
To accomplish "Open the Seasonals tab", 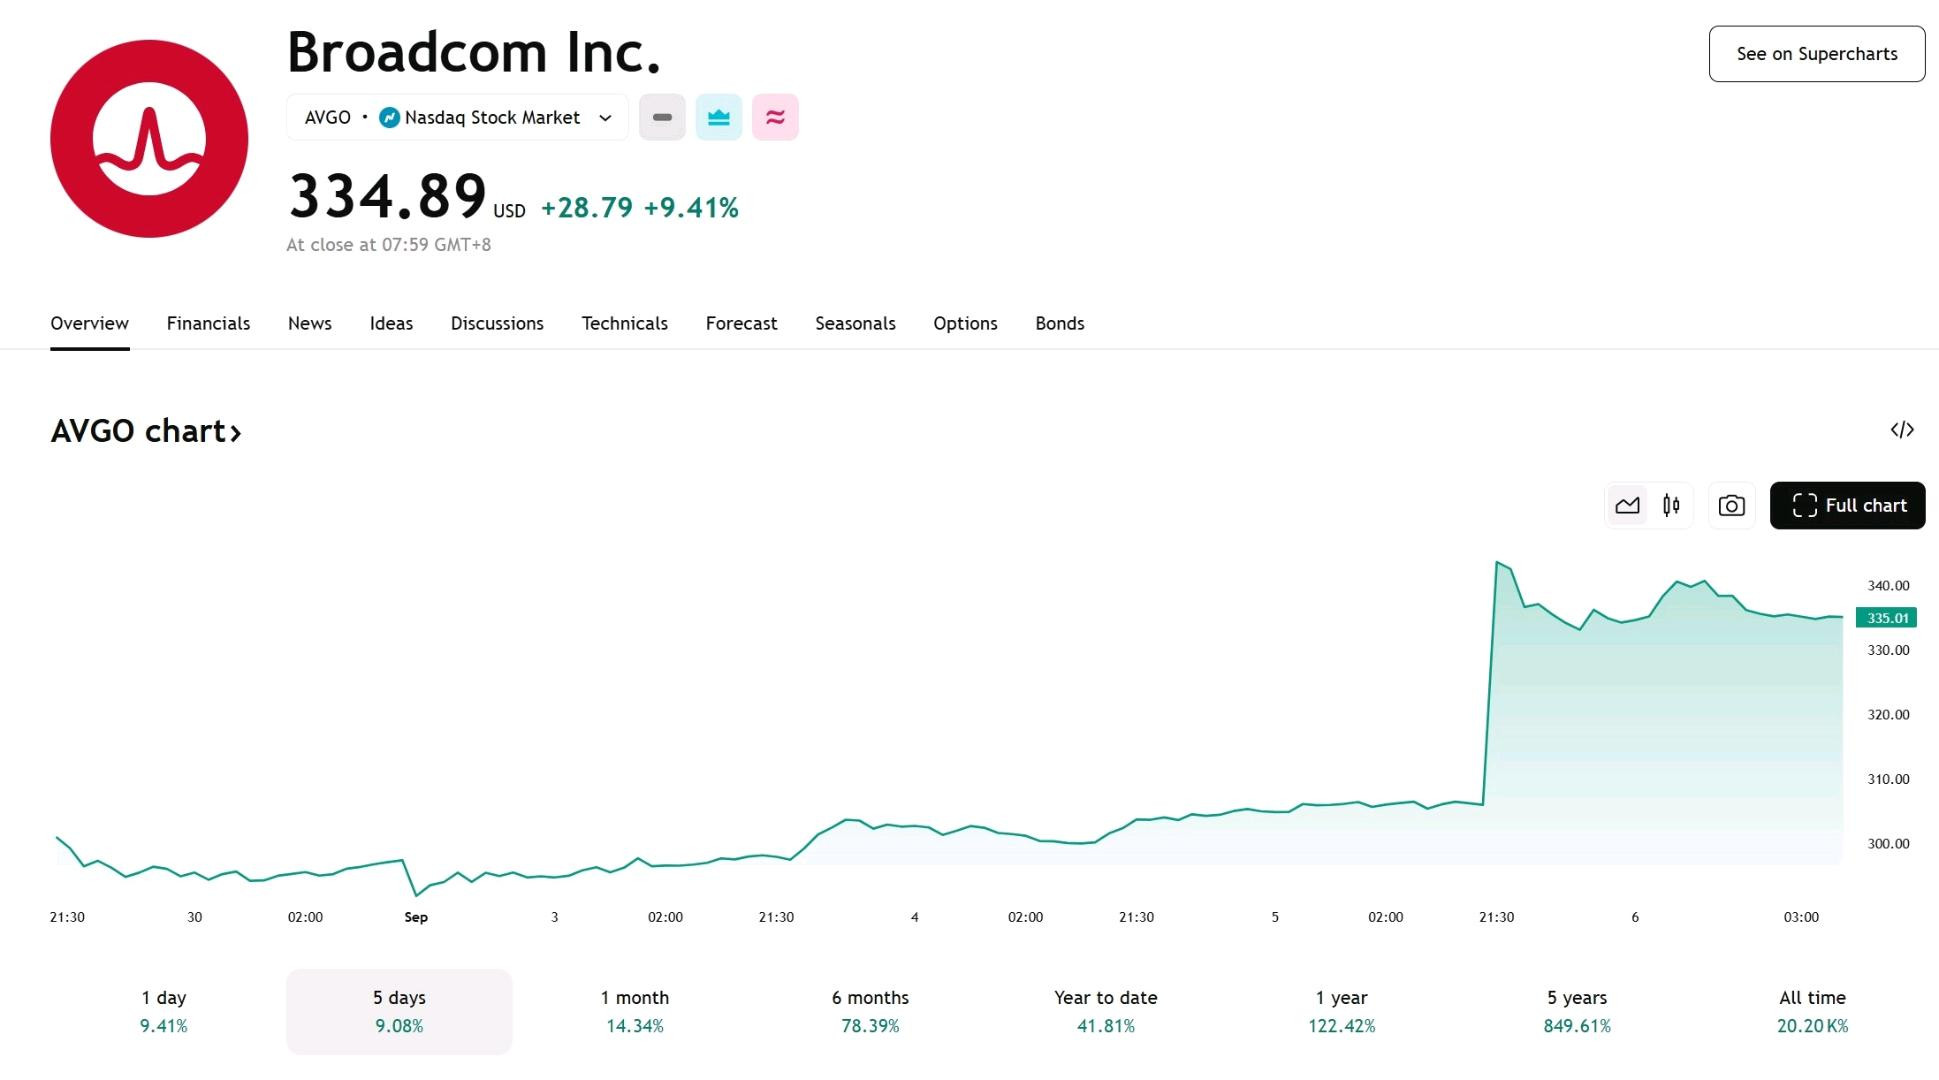I will [x=855, y=323].
